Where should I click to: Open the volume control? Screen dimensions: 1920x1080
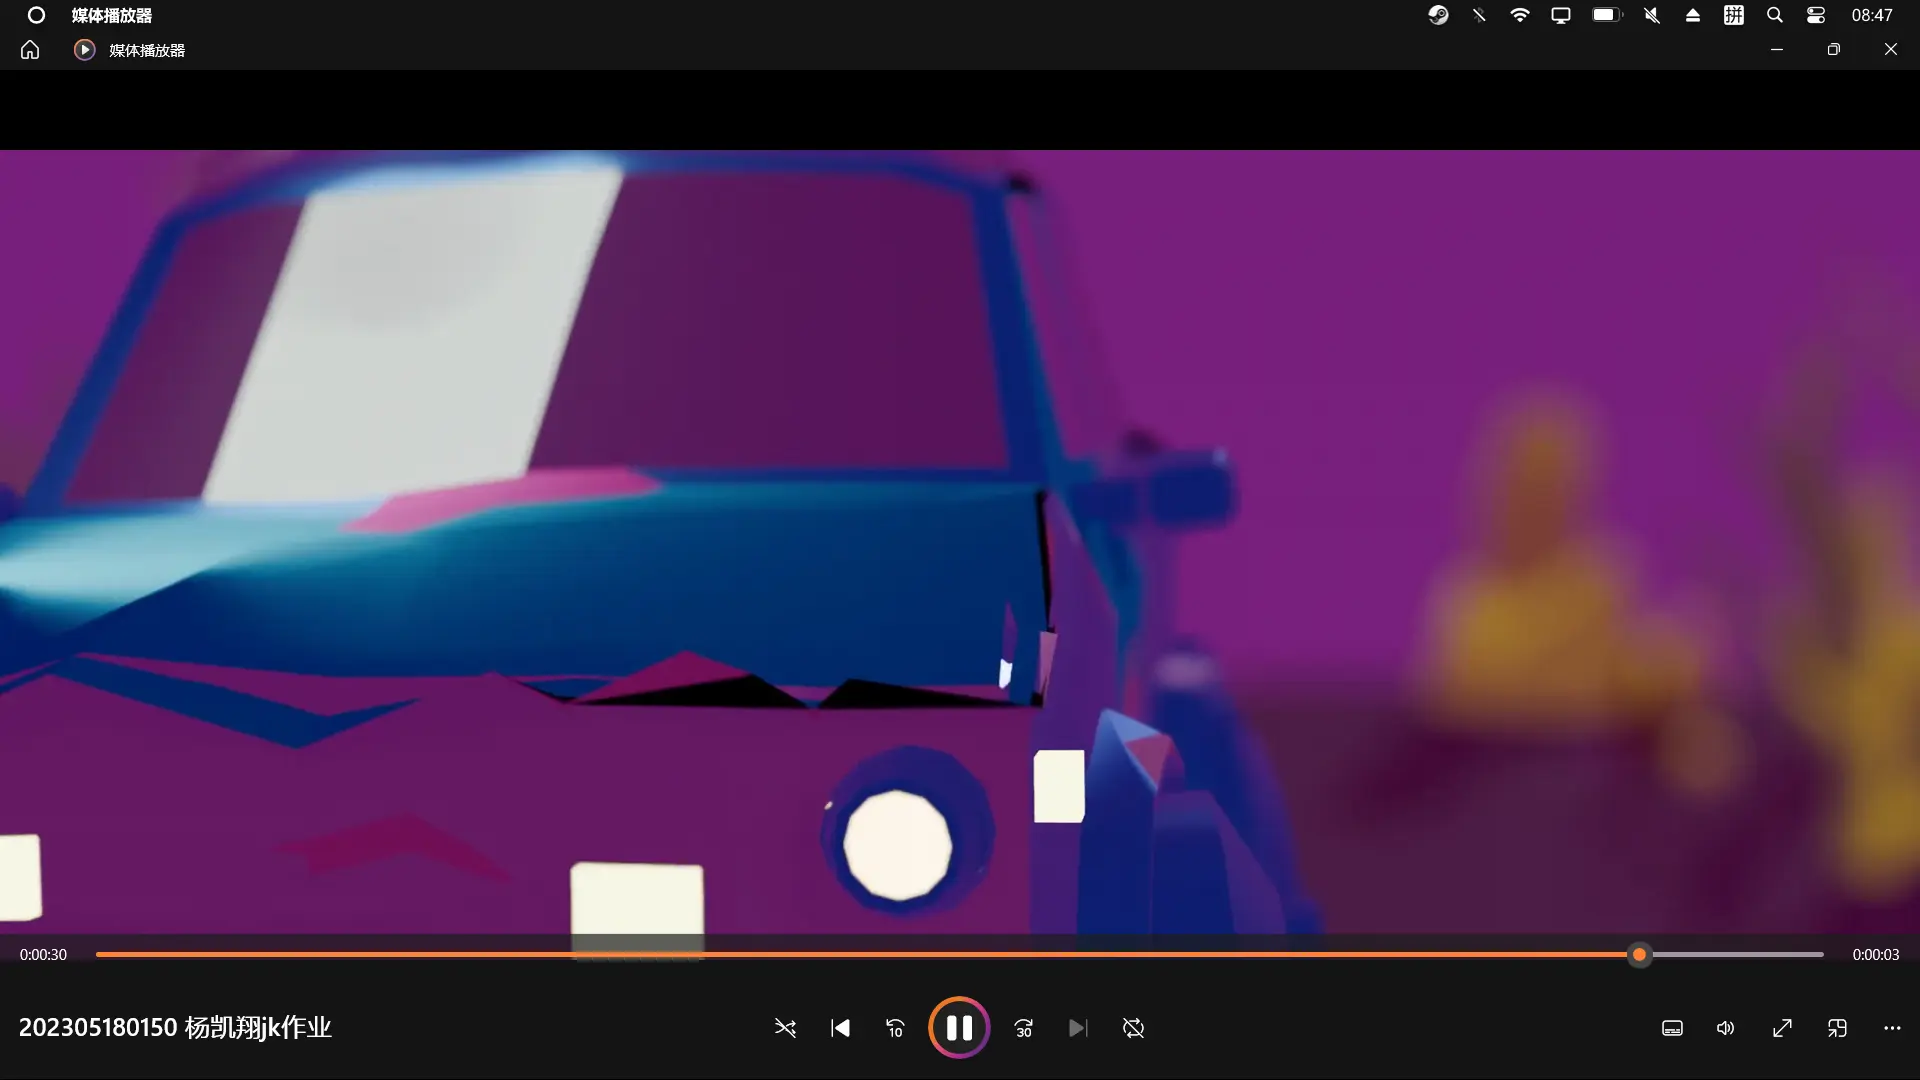1726,1028
